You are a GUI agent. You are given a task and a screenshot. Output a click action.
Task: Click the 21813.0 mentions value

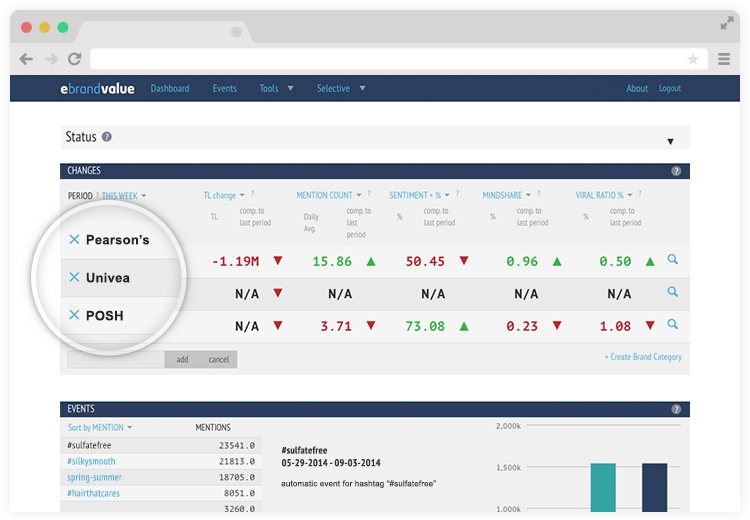click(237, 462)
